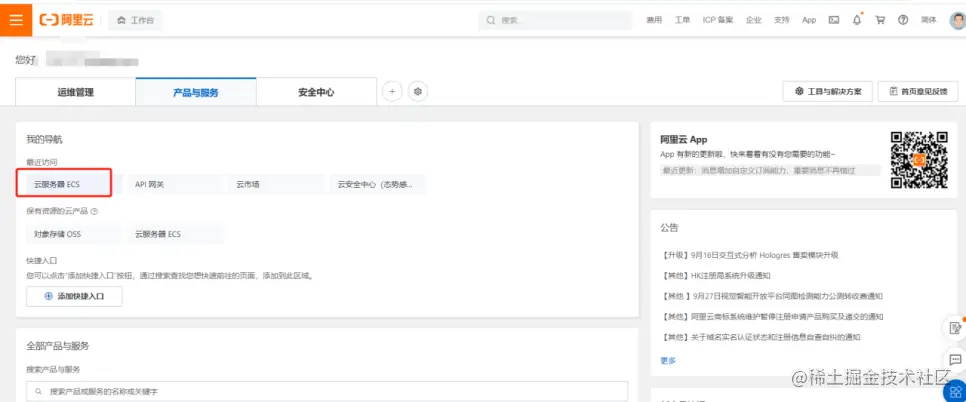The width and height of the screenshot is (966, 402).
Task: Click 添加快捷入口 button
Action: coord(74,296)
